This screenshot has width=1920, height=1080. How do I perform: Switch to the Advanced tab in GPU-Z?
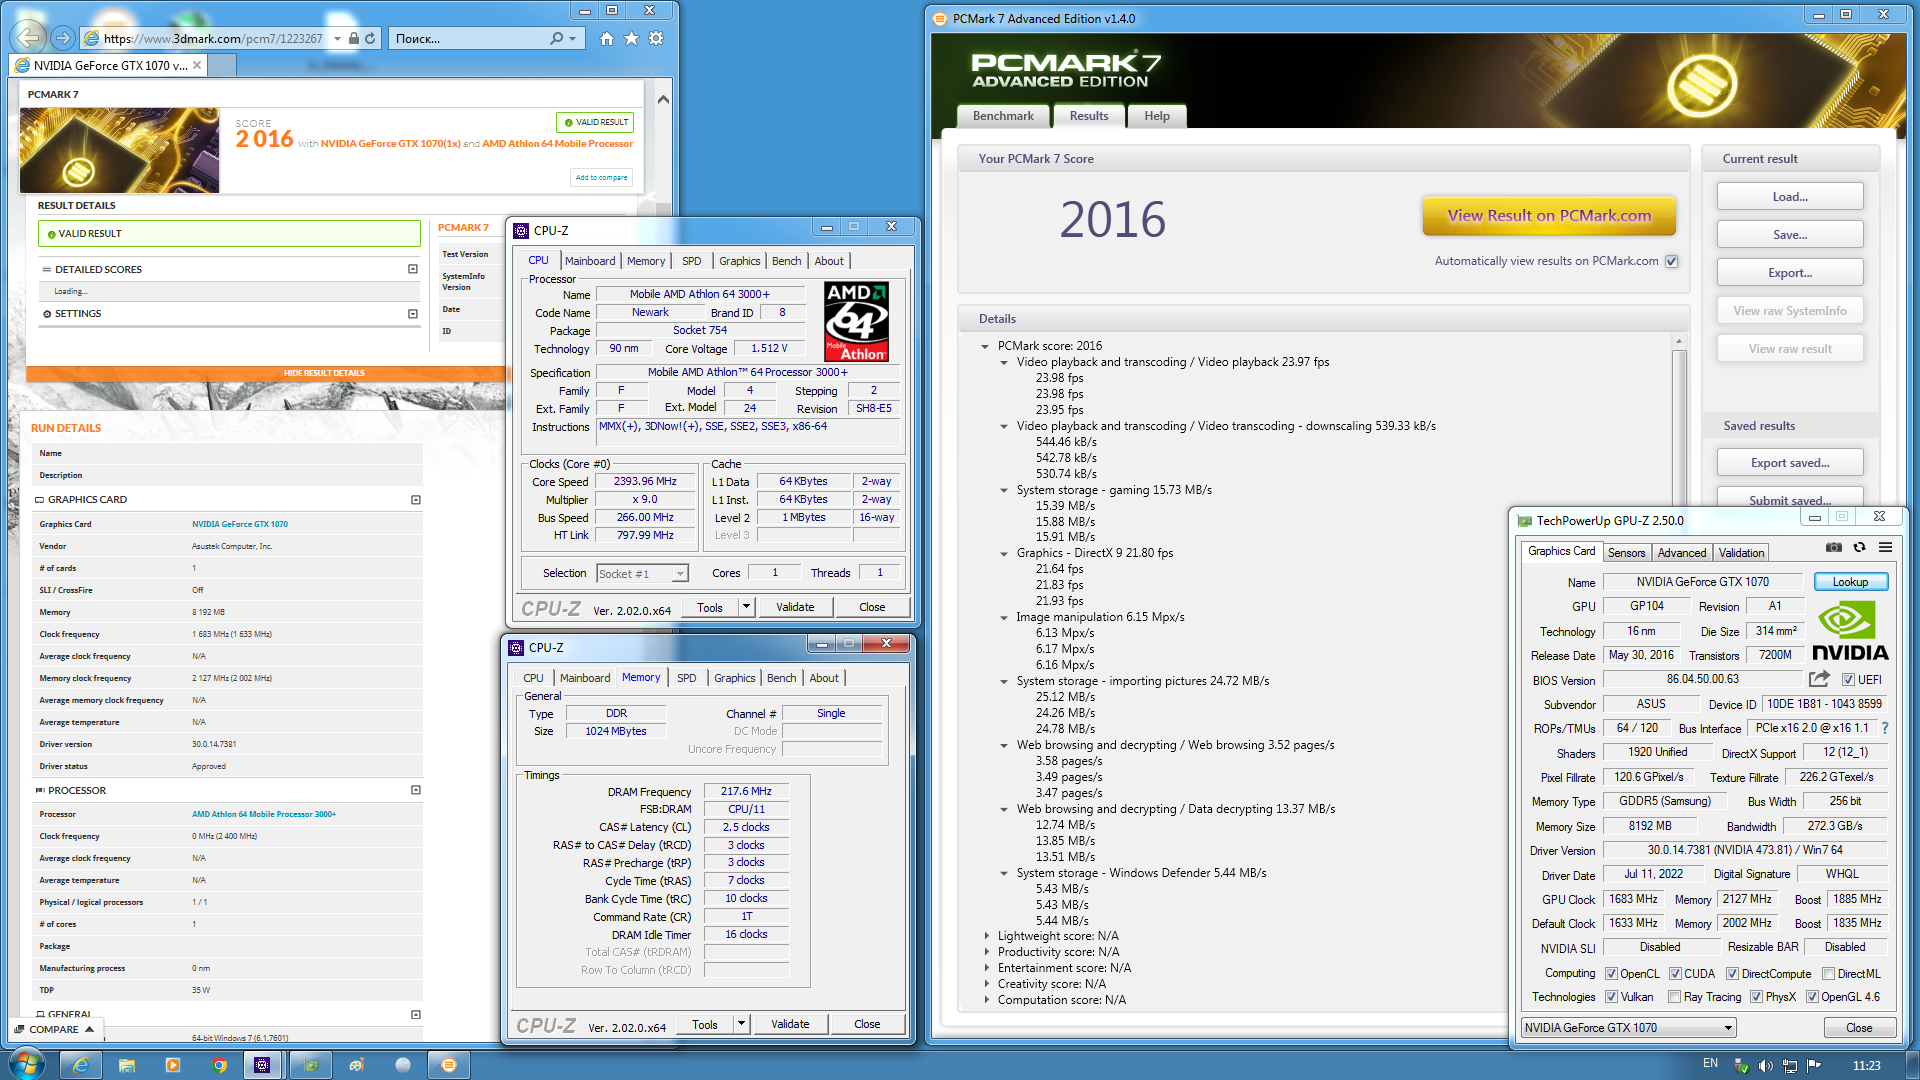[1681, 553]
